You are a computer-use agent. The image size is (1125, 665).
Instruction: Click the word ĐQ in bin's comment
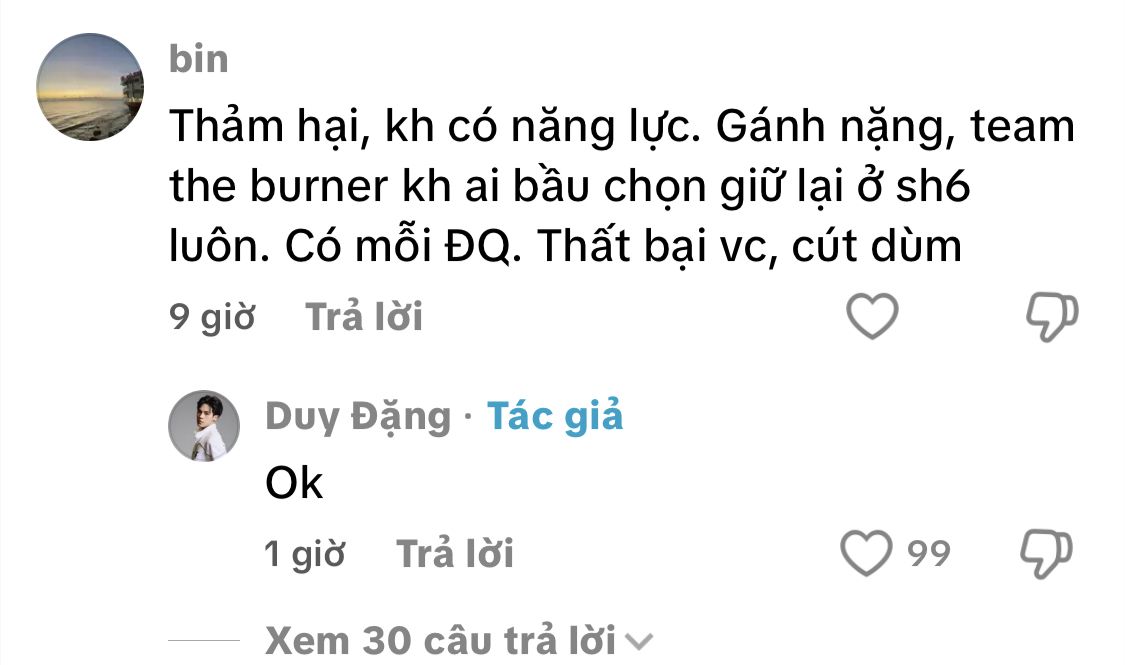pos(482,247)
